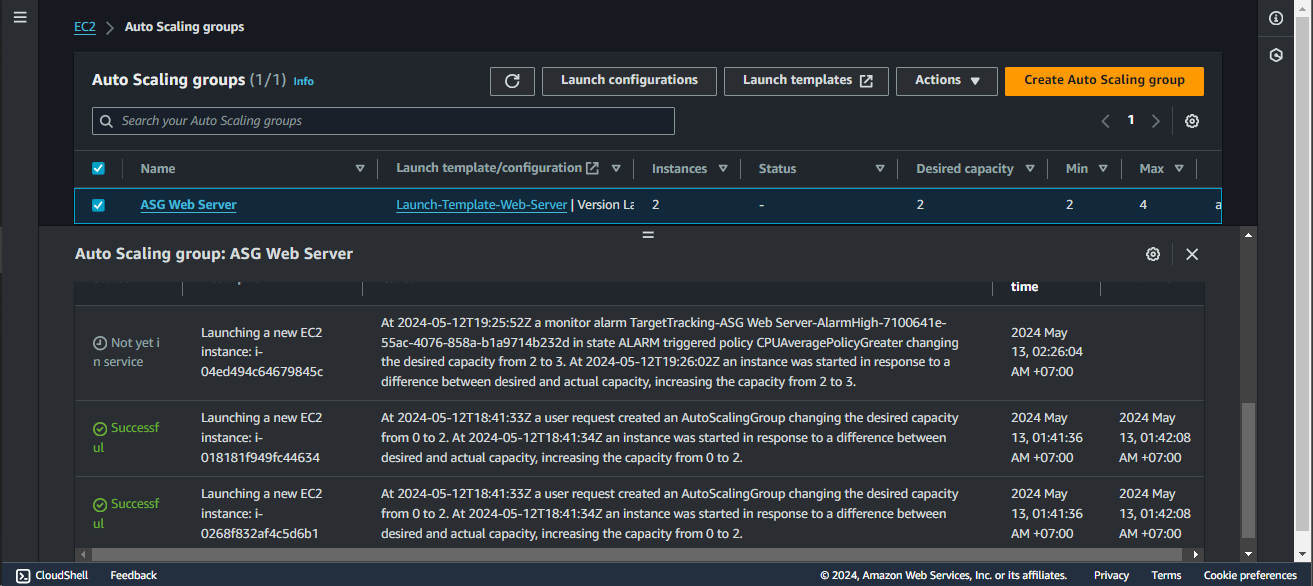Click the scroll-down arrow of the details panel
The height and width of the screenshot is (586, 1313).
tap(1247, 554)
